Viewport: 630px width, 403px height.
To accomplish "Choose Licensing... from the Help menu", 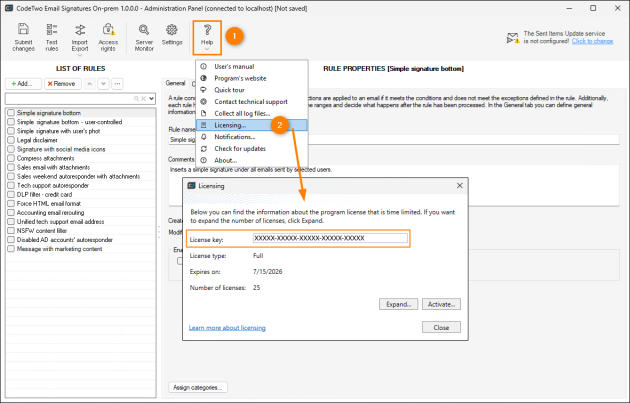I will pyautogui.click(x=252, y=125).
